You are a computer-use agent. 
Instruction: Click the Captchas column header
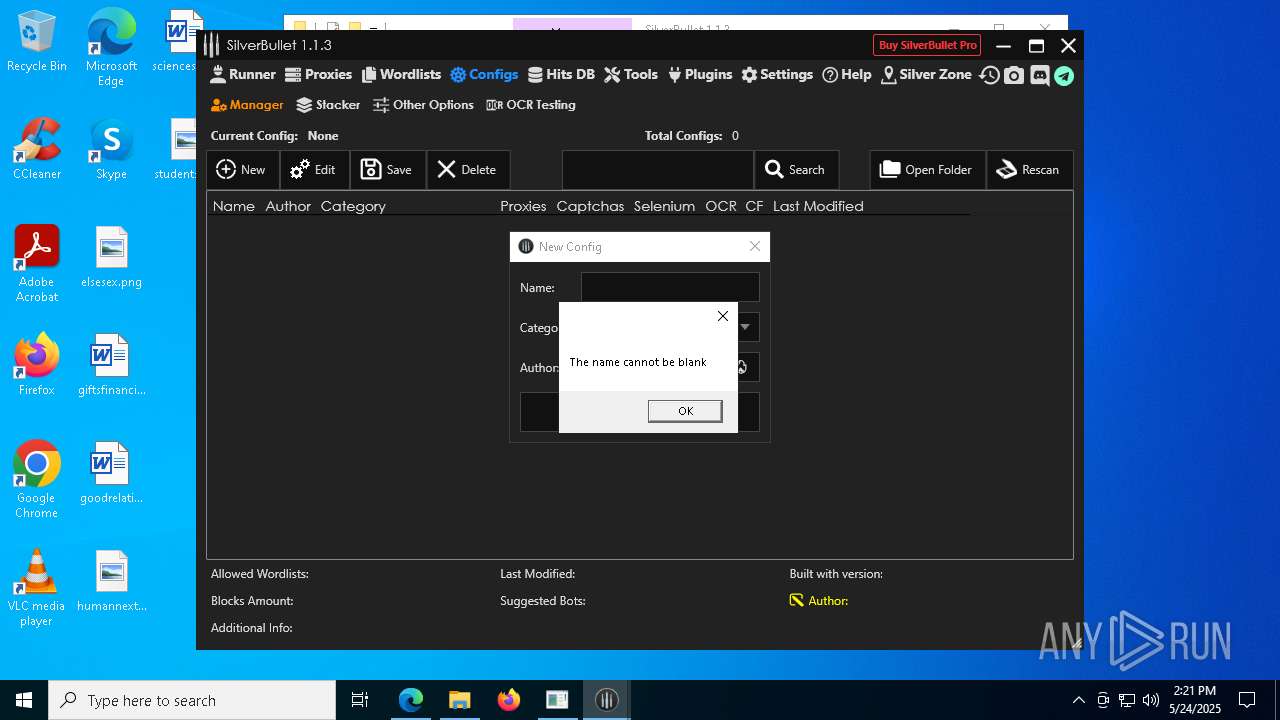pos(590,206)
